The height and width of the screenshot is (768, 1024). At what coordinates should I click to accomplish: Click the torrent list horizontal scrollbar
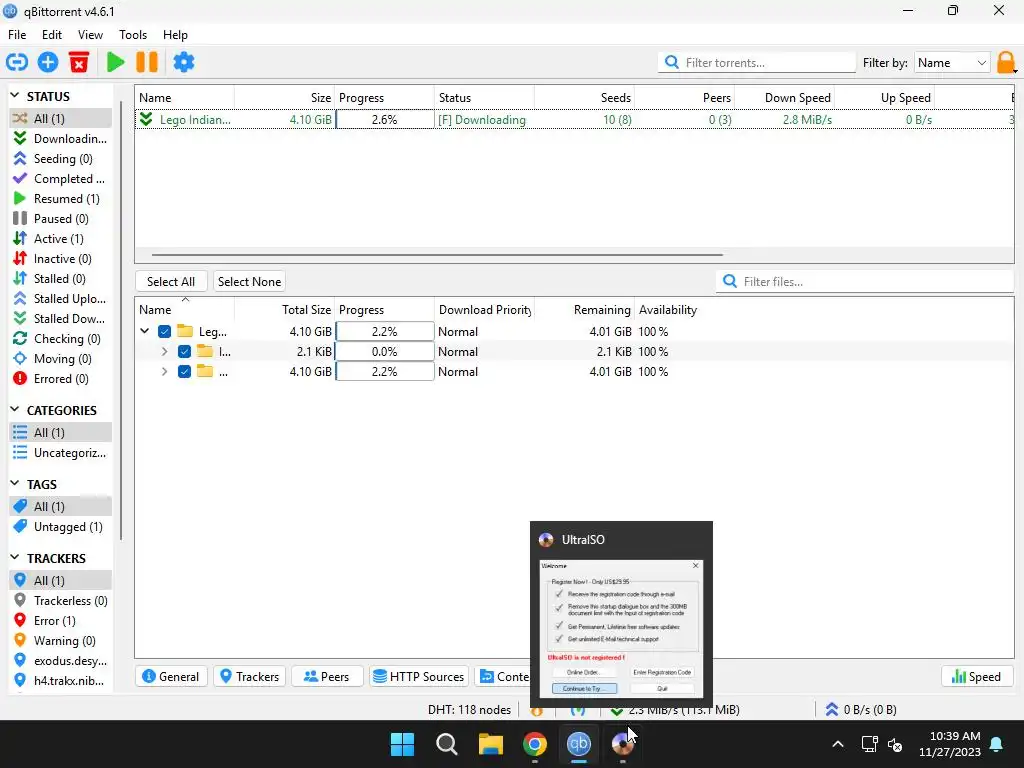click(438, 255)
